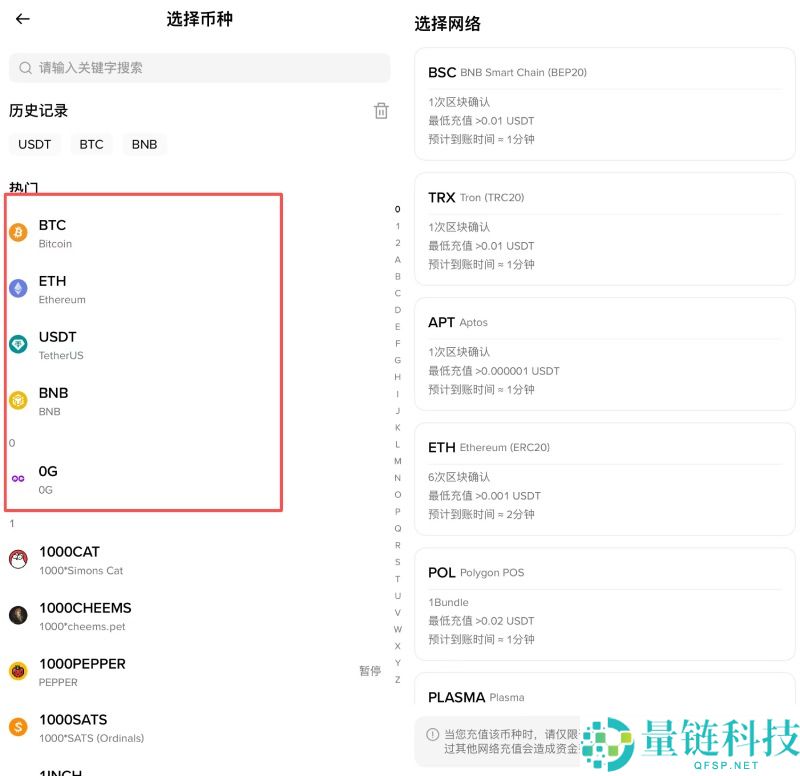Jump to index letter B

point(397,277)
